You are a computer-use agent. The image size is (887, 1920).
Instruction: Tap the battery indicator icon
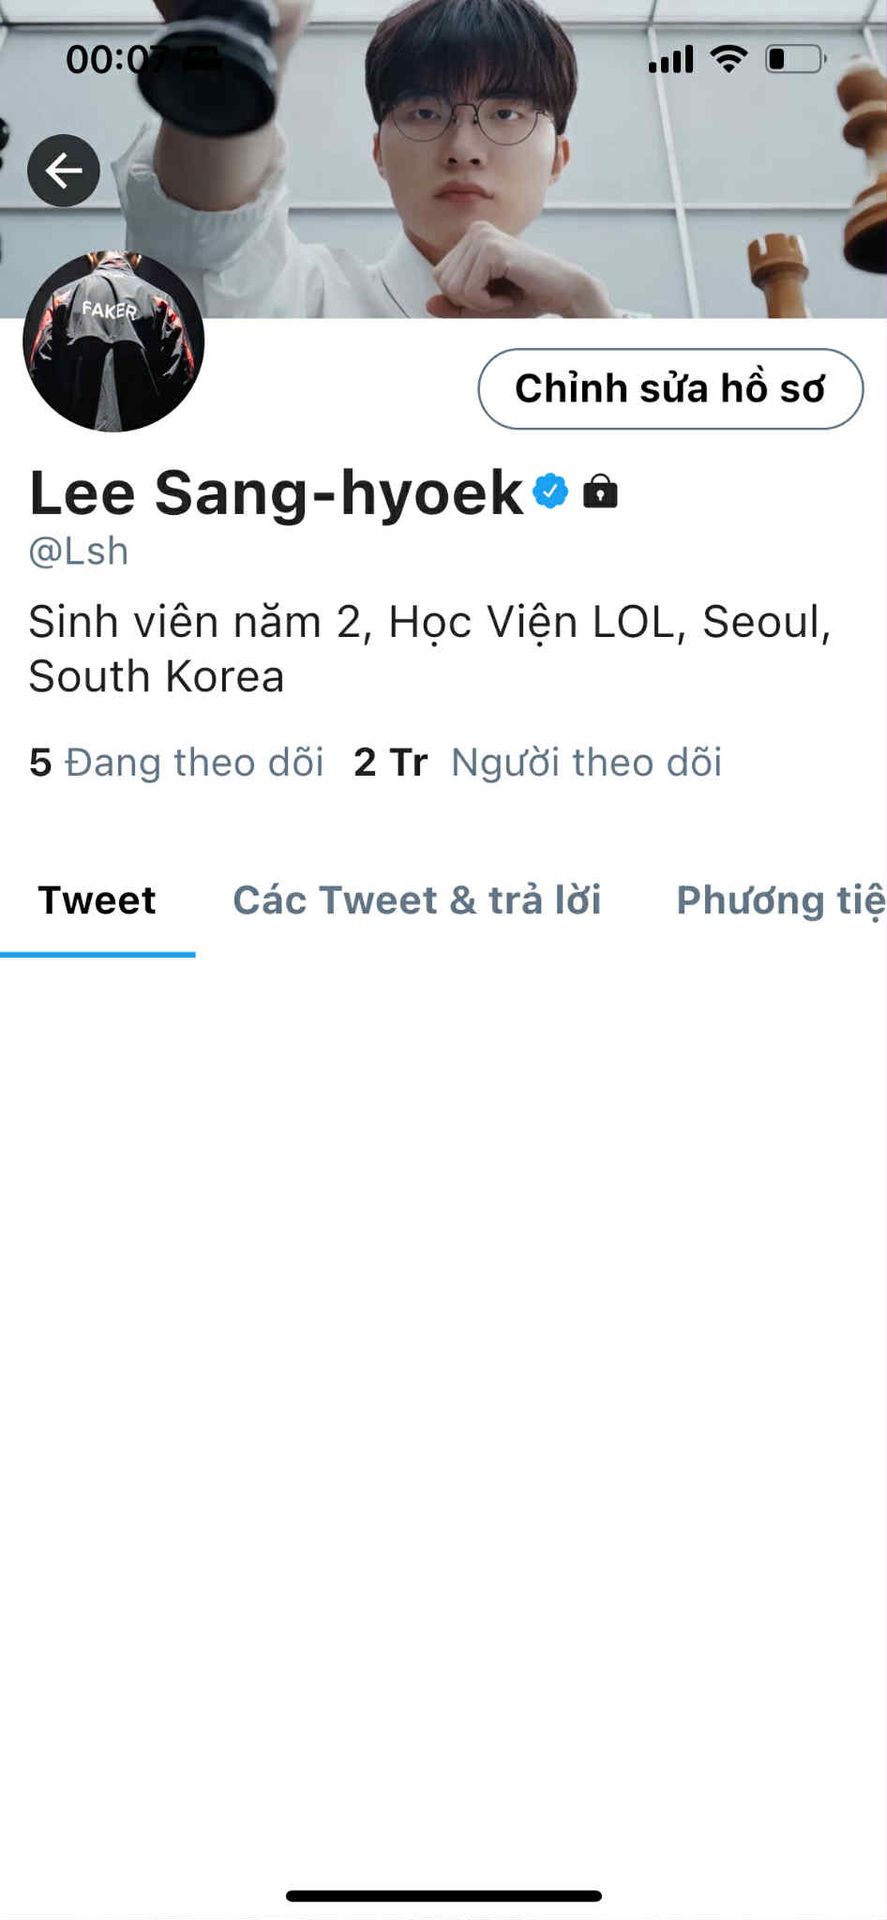pyautogui.click(x=796, y=59)
